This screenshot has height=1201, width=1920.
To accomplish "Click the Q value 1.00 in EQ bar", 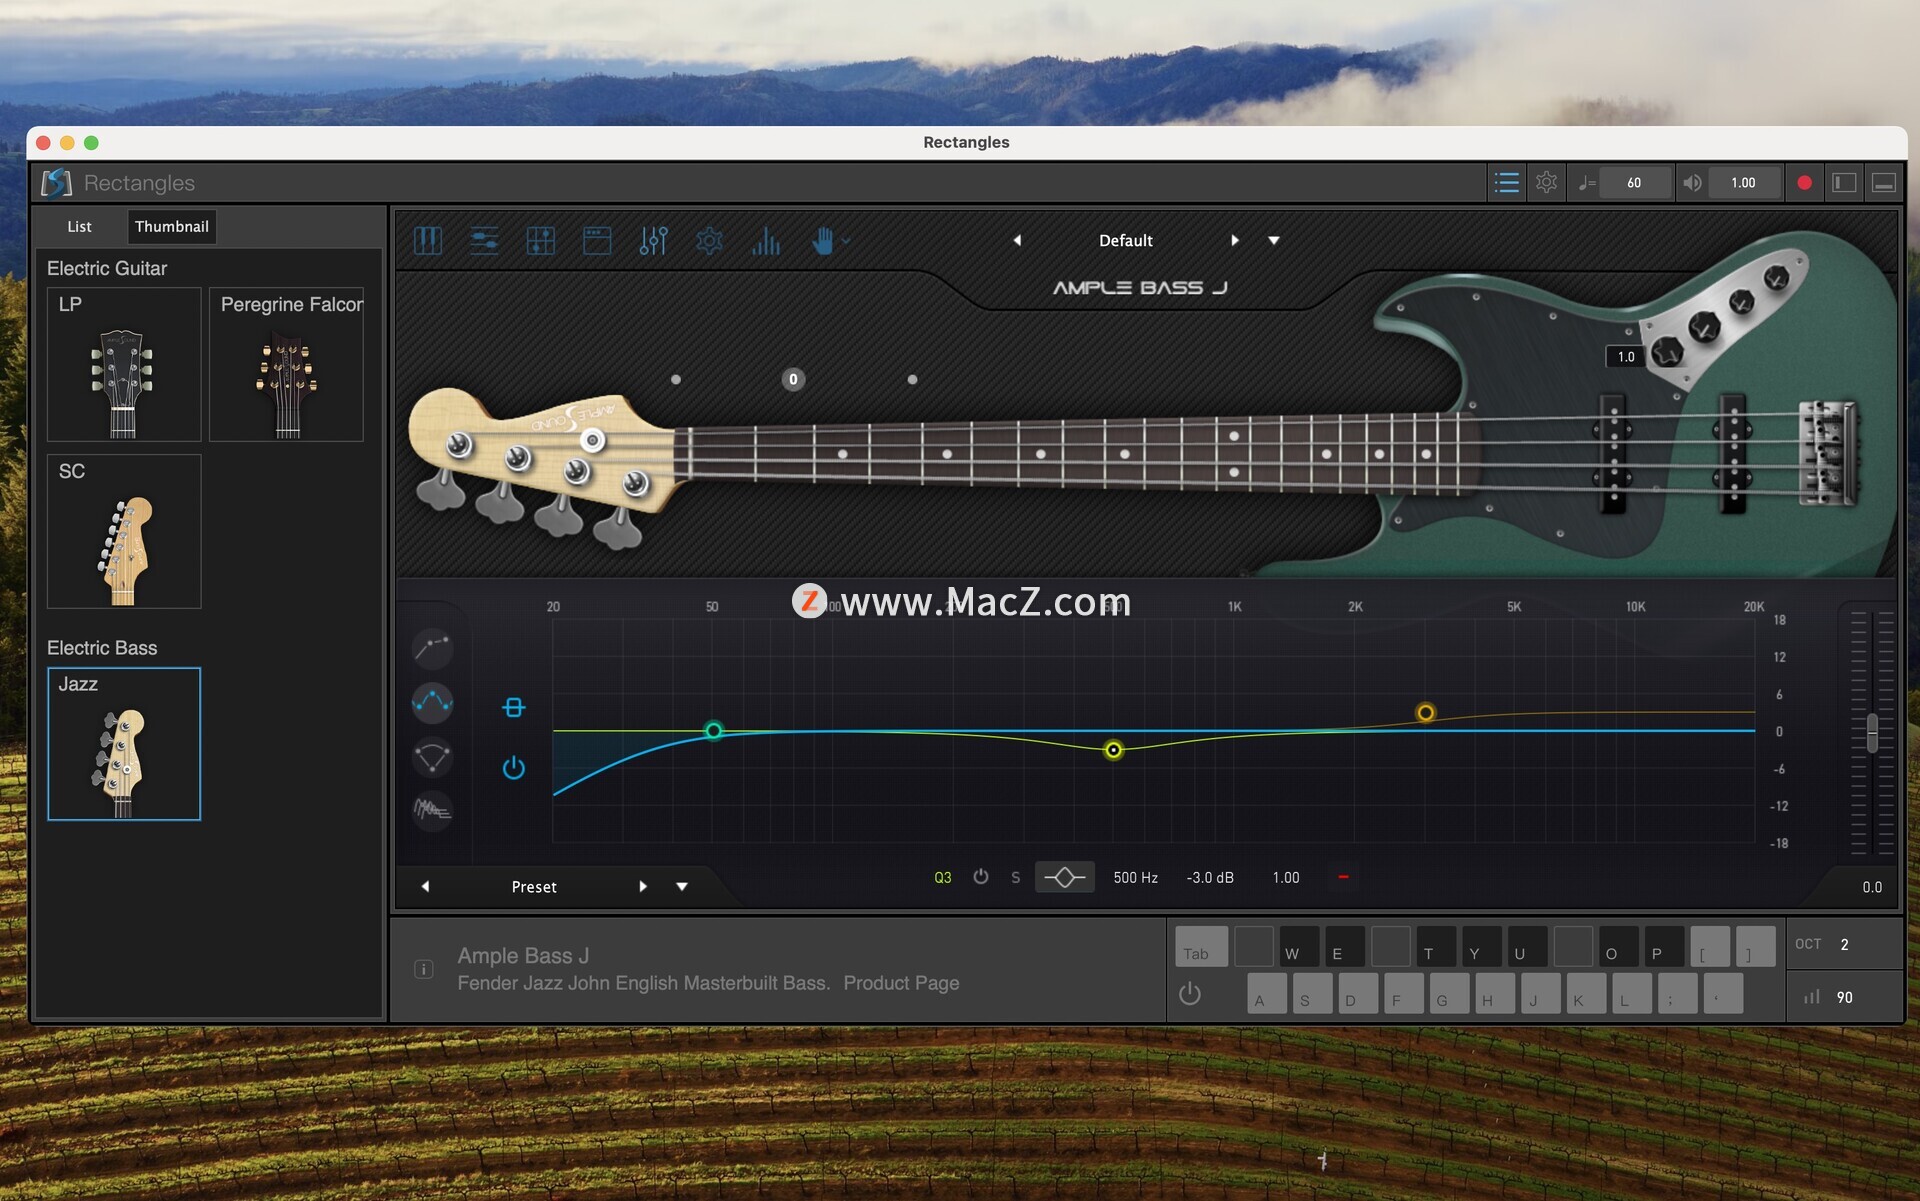I will 1286,877.
